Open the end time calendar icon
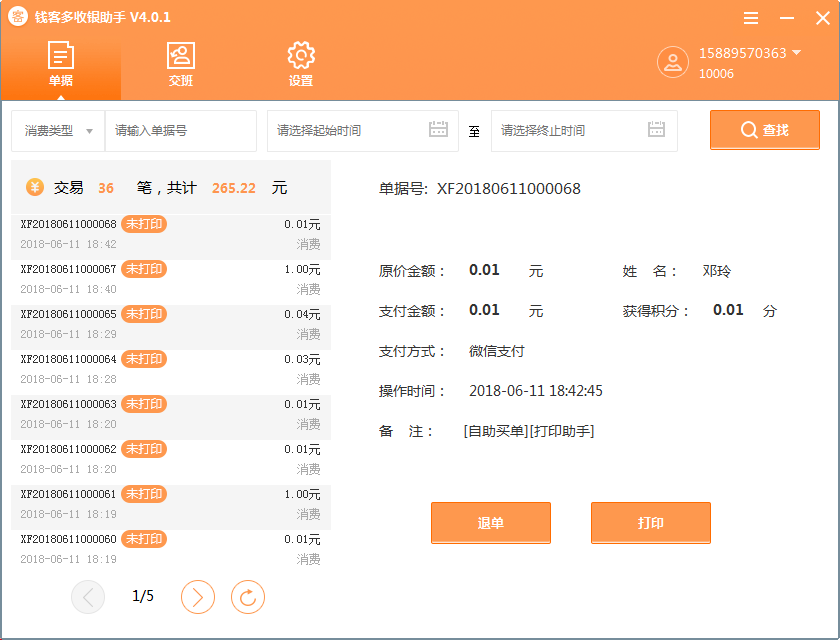 [656, 129]
